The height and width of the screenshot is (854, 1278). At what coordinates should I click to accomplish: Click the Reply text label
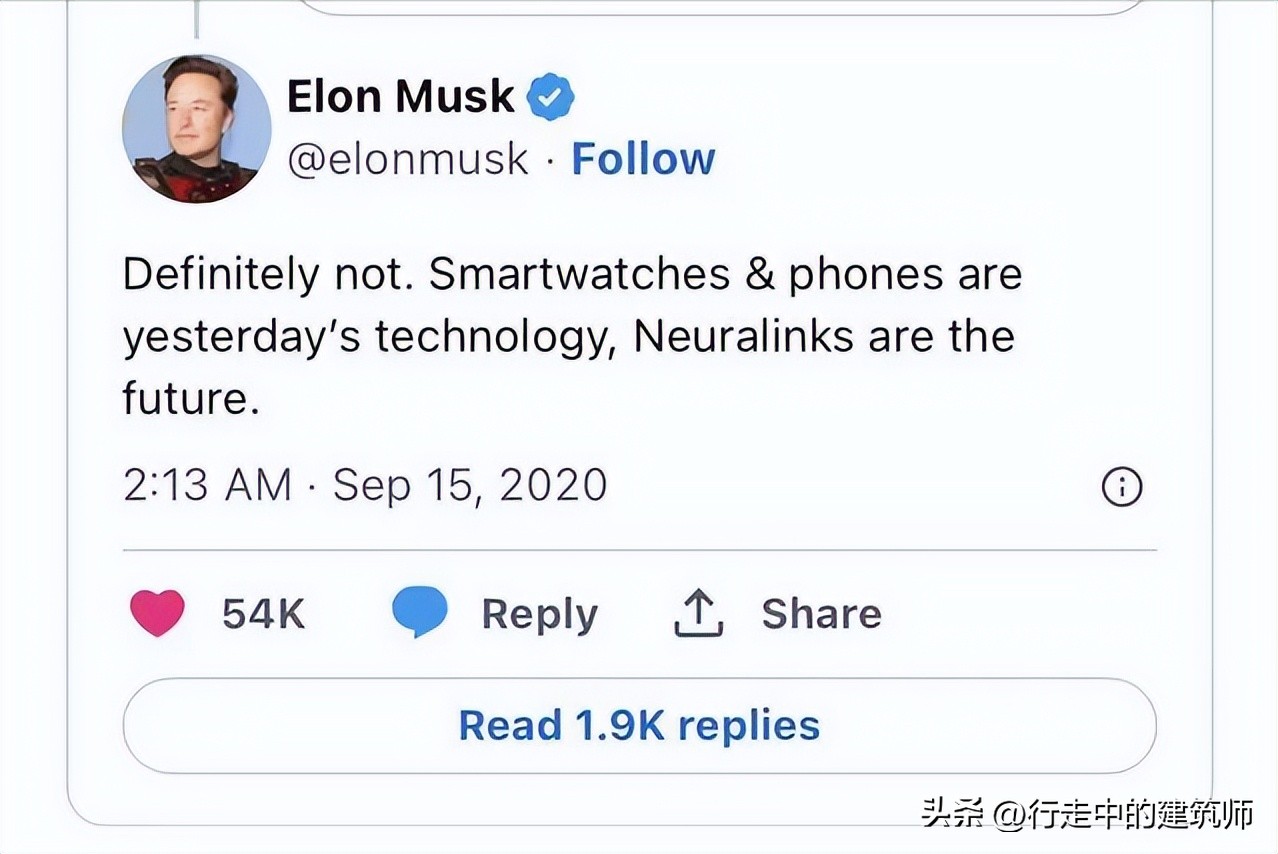tap(539, 614)
